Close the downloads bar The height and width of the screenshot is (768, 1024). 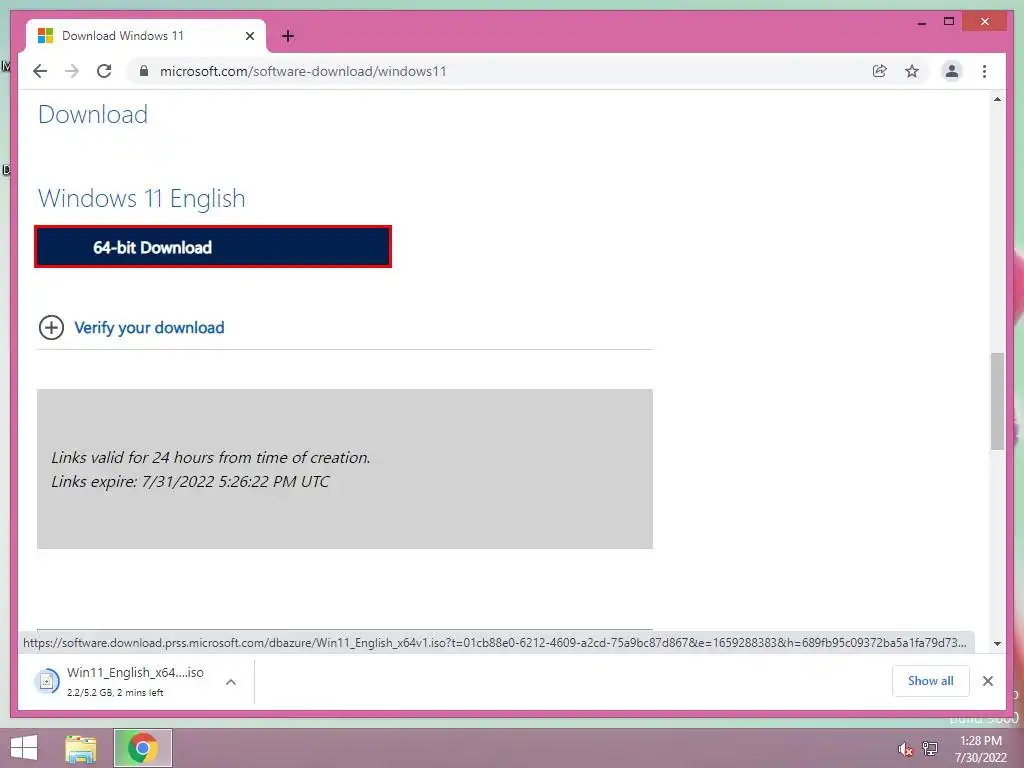point(988,681)
